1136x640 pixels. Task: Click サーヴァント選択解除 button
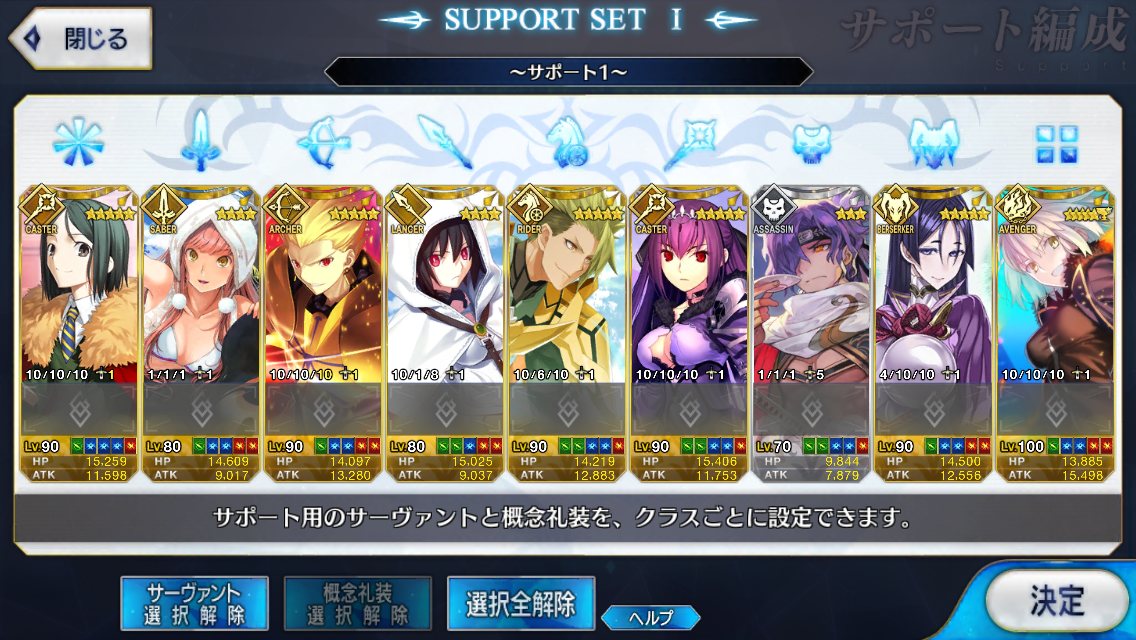(194, 603)
